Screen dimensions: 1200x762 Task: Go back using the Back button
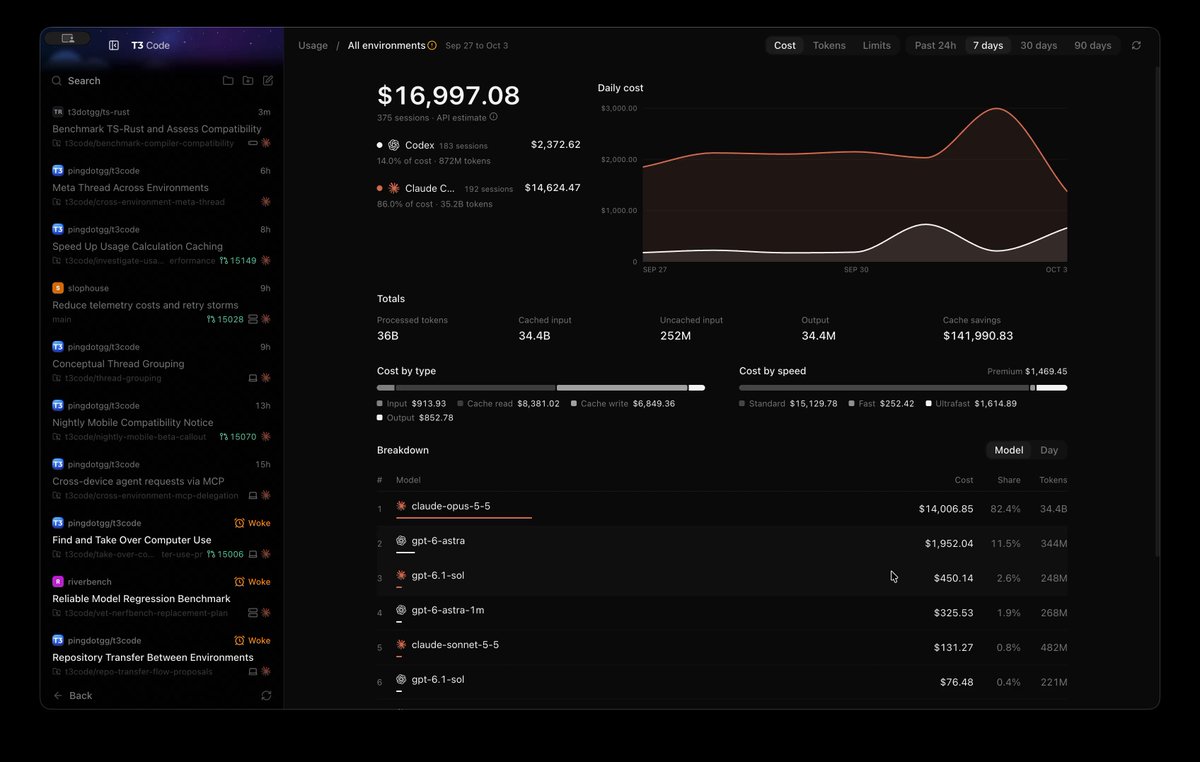click(x=72, y=695)
